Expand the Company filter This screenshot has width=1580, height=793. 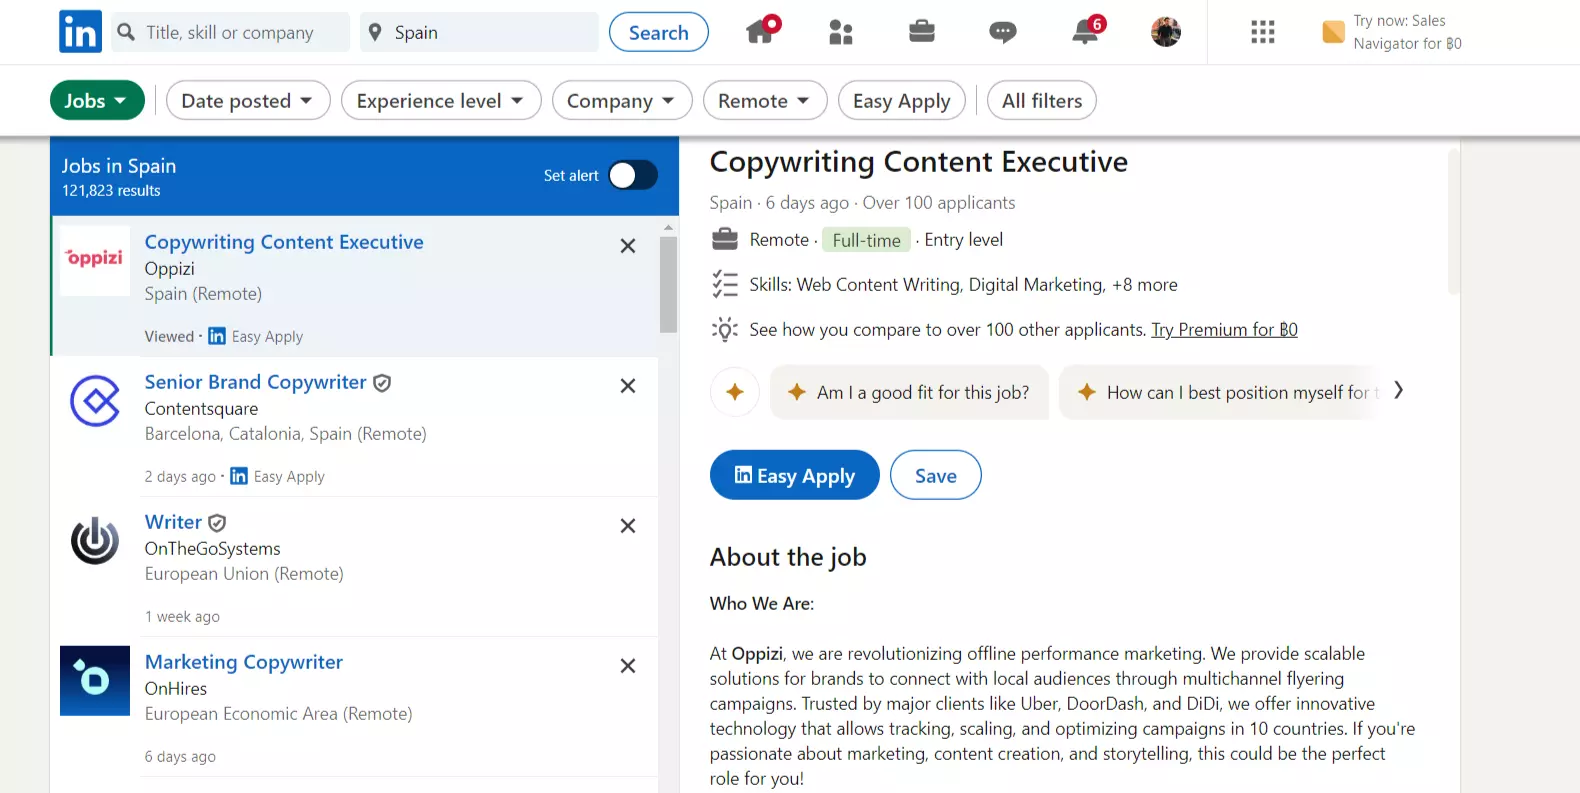point(622,100)
